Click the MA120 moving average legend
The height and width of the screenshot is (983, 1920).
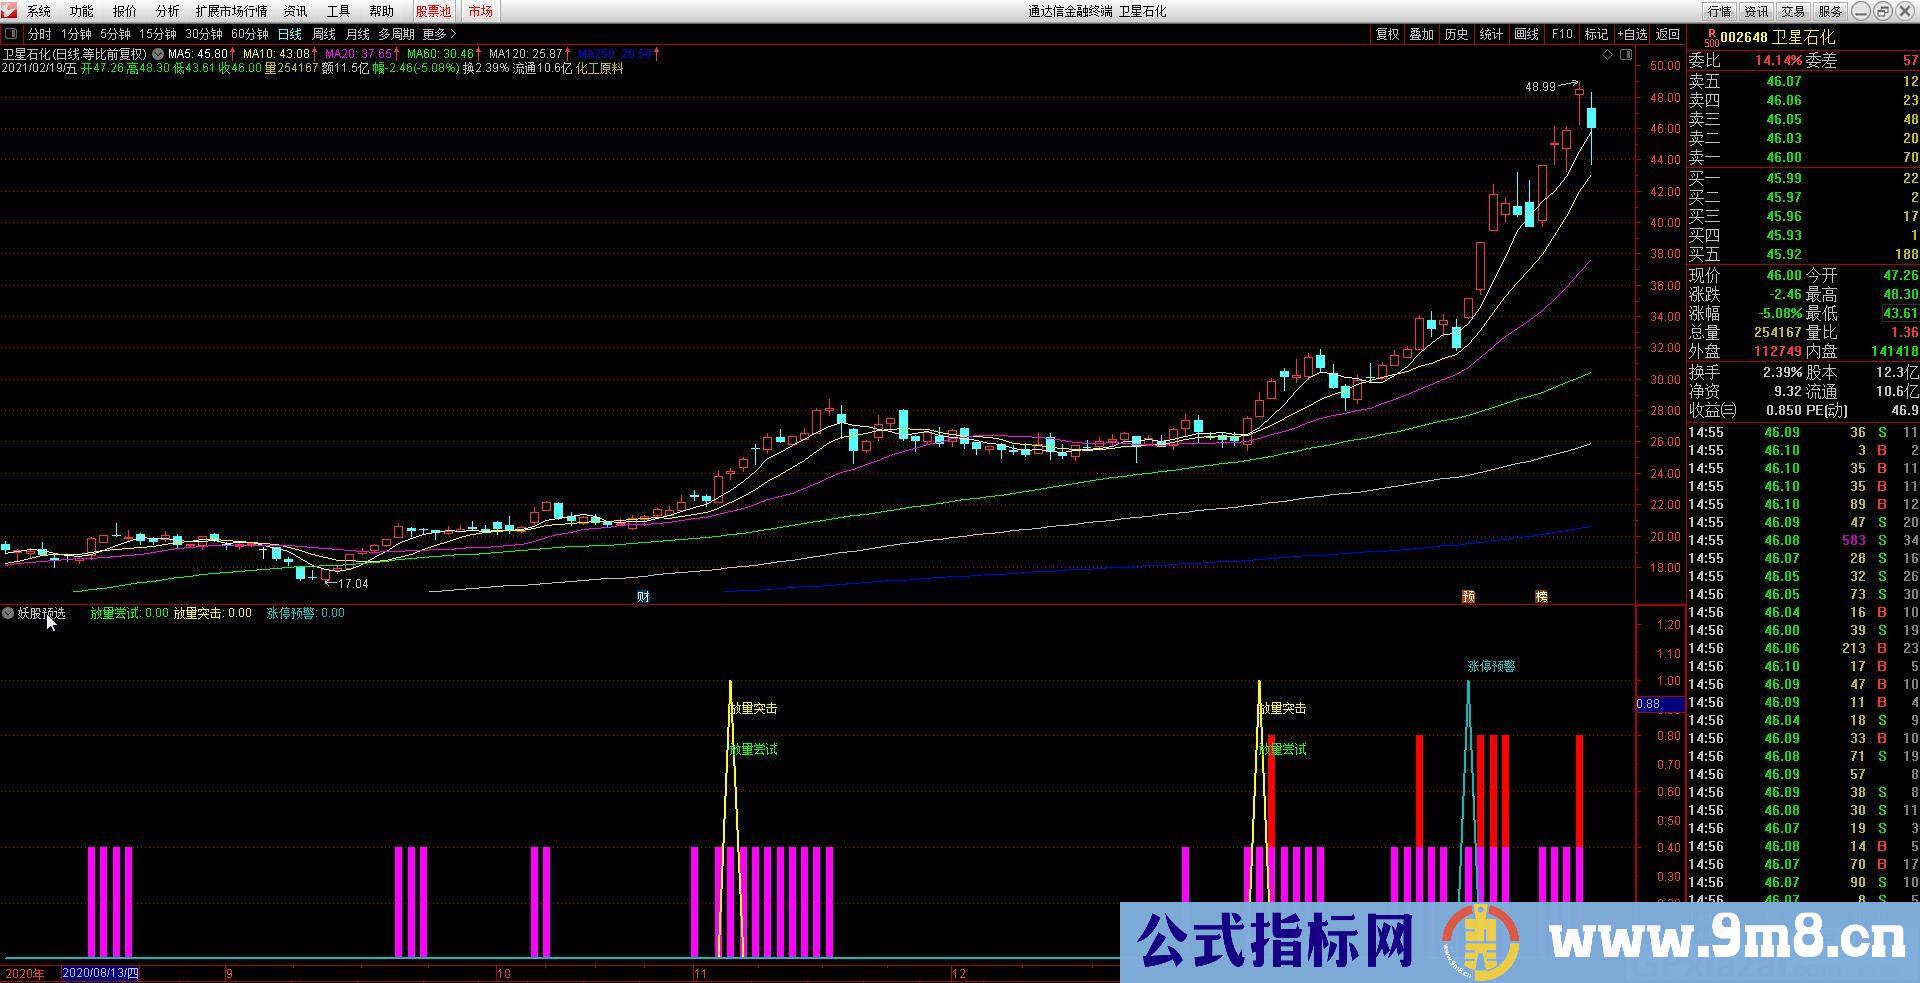529,54
